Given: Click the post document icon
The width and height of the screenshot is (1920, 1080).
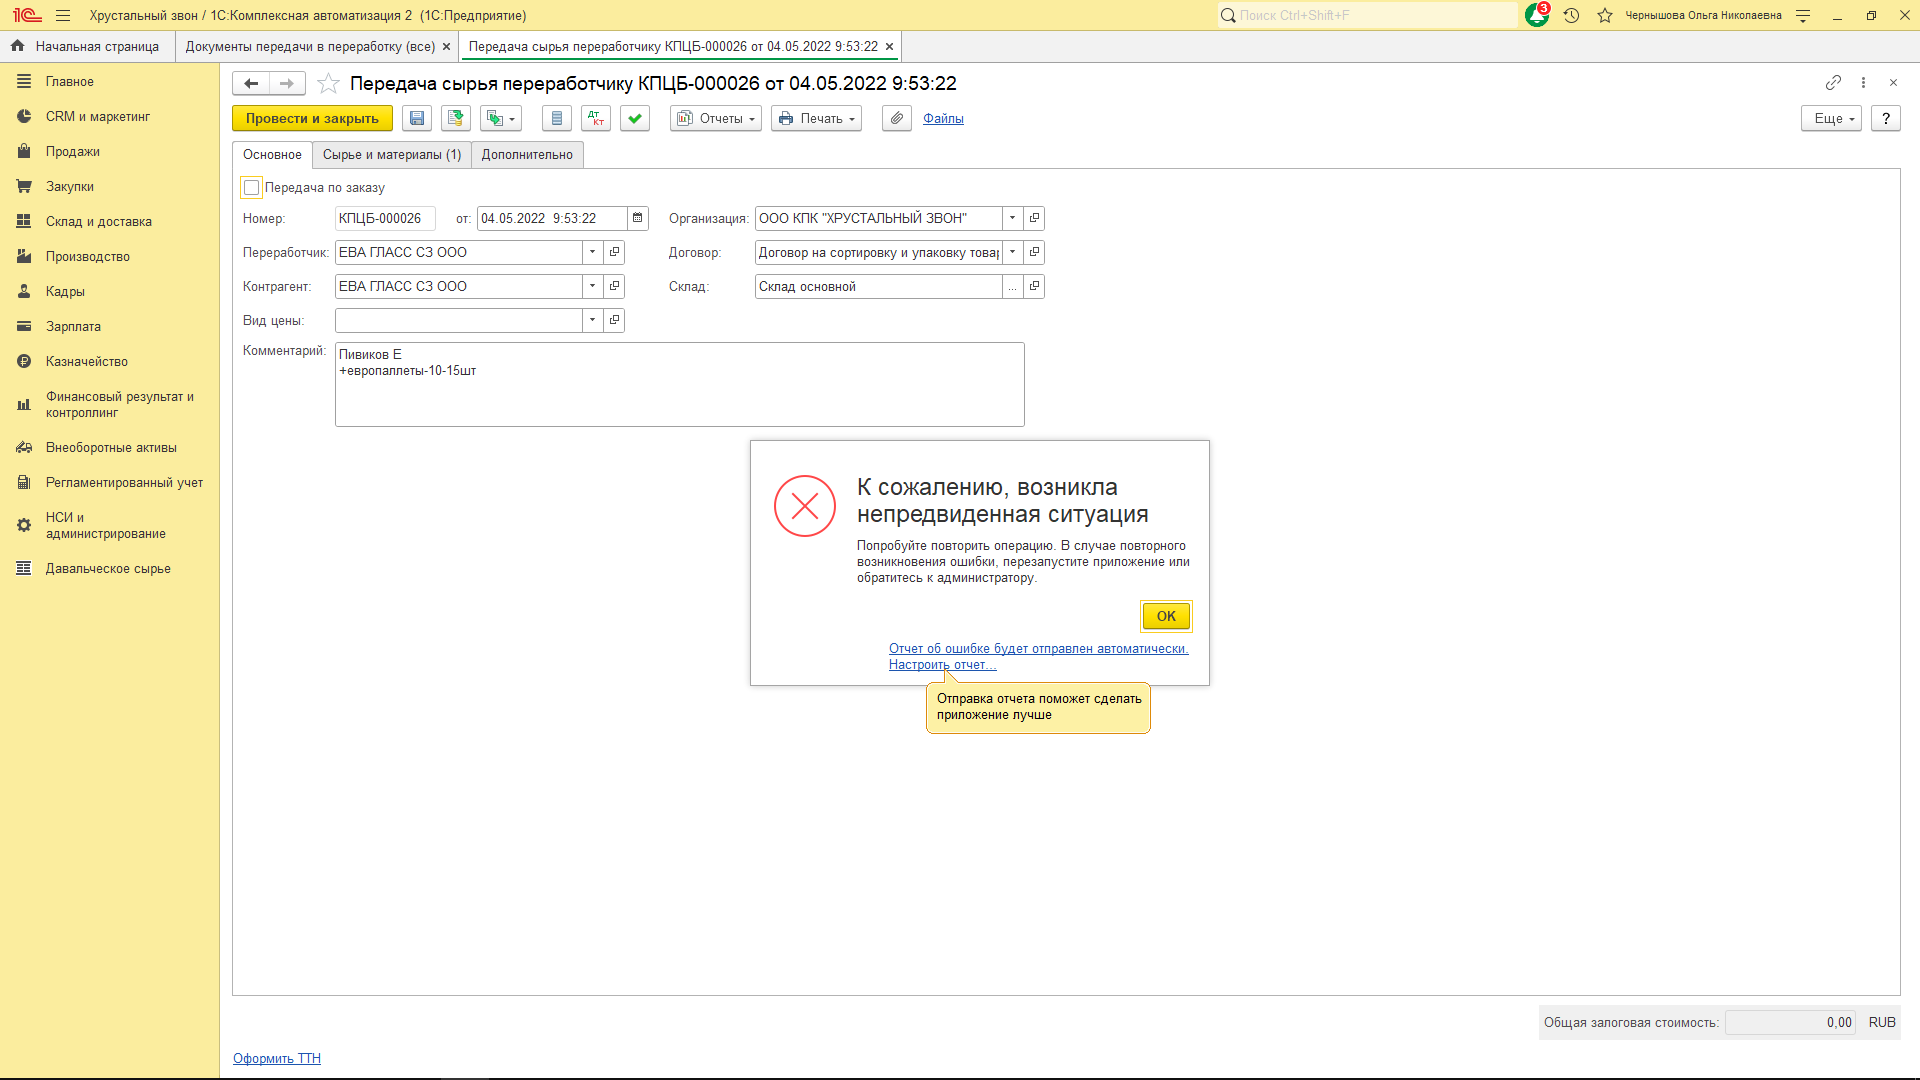Looking at the screenshot, I should pyautogui.click(x=456, y=118).
